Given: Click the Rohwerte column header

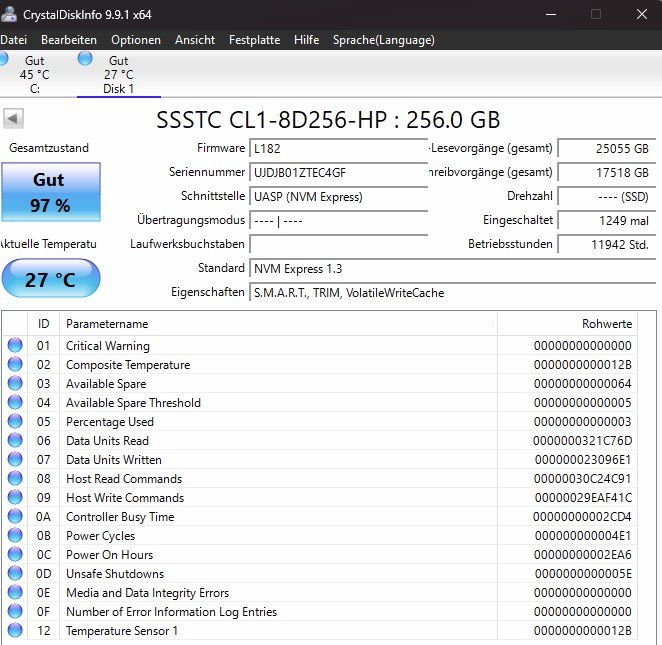Looking at the screenshot, I should [x=567, y=324].
